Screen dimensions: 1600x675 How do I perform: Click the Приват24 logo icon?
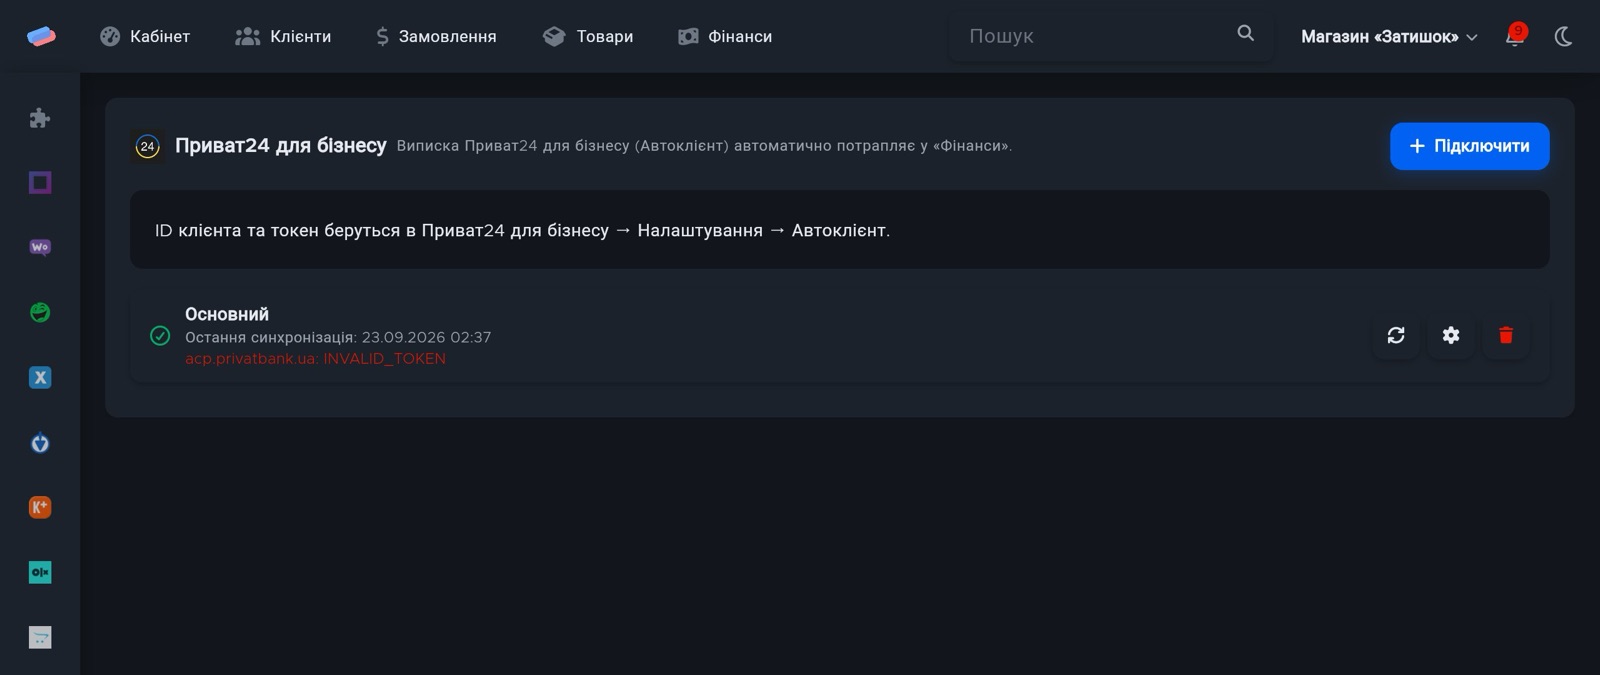(x=147, y=146)
